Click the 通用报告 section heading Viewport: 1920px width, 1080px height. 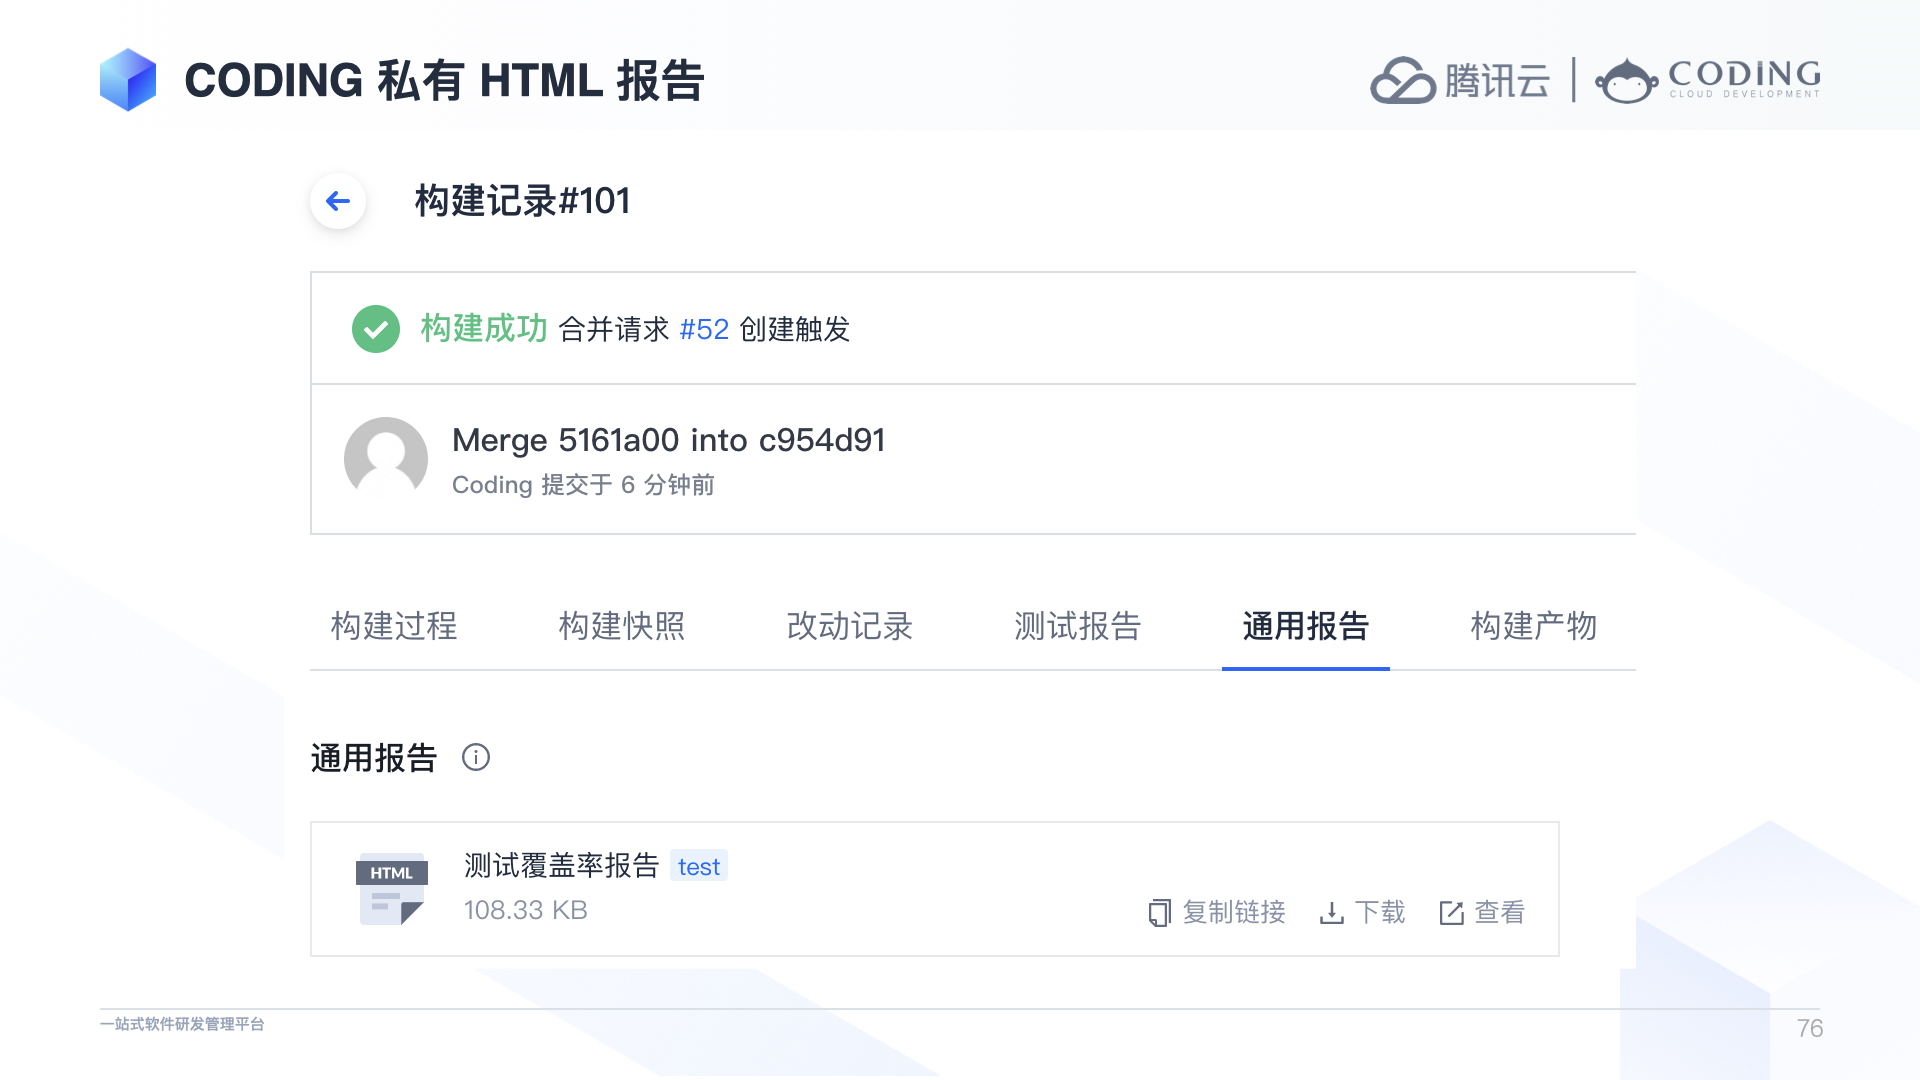click(x=374, y=758)
